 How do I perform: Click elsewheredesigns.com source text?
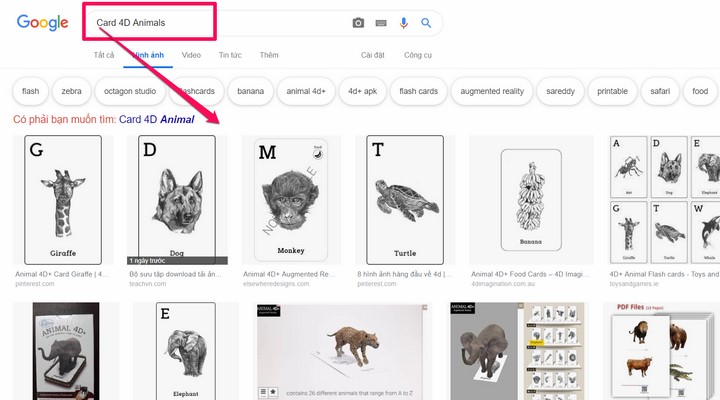point(276,284)
